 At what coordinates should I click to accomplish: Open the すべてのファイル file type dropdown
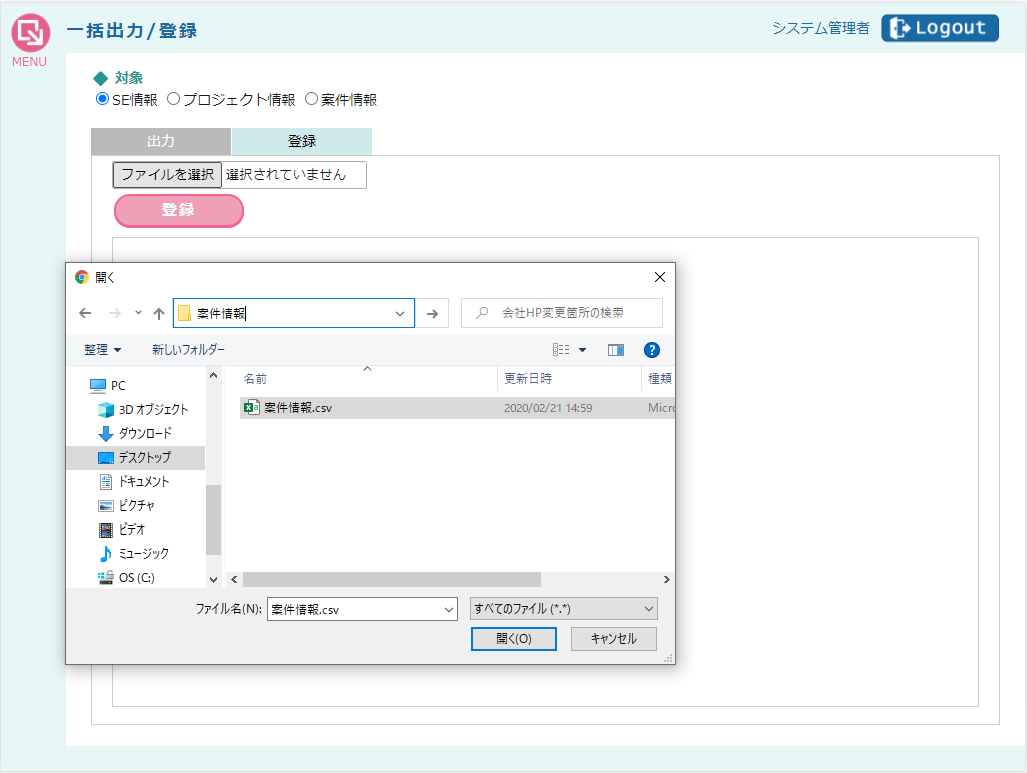(x=563, y=609)
